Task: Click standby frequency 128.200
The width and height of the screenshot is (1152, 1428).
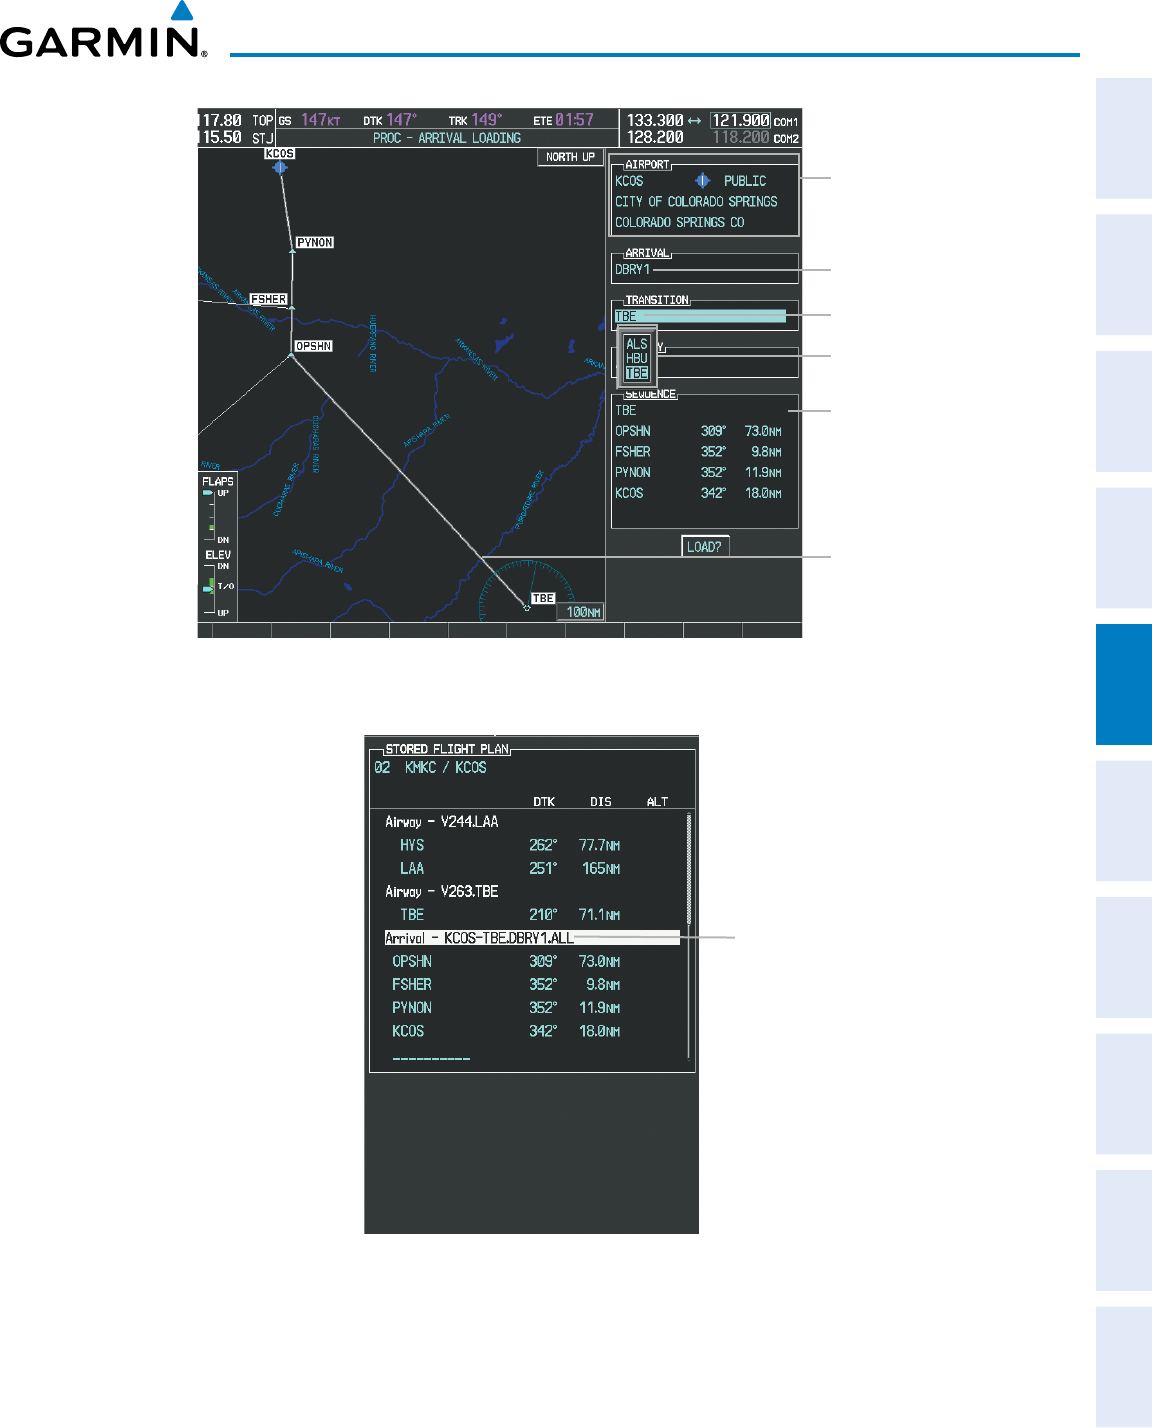Action: (x=655, y=137)
